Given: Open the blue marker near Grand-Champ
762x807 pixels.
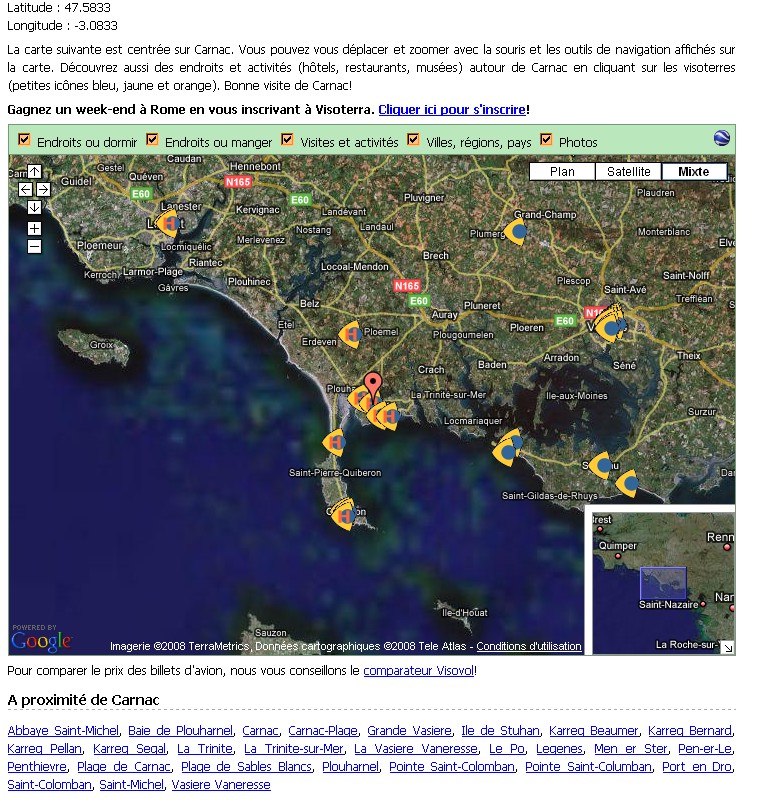Looking at the screenshot, I should point(516,232).
